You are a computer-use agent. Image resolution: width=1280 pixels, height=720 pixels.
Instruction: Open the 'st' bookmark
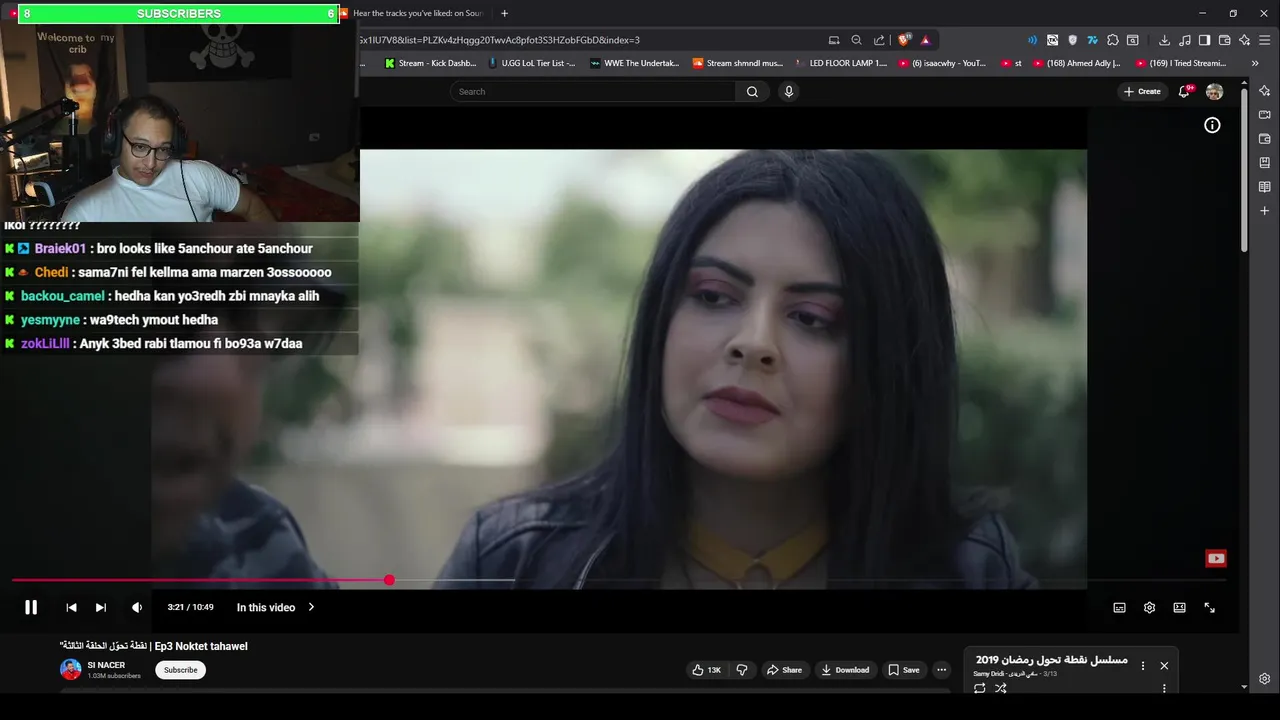1011,63
